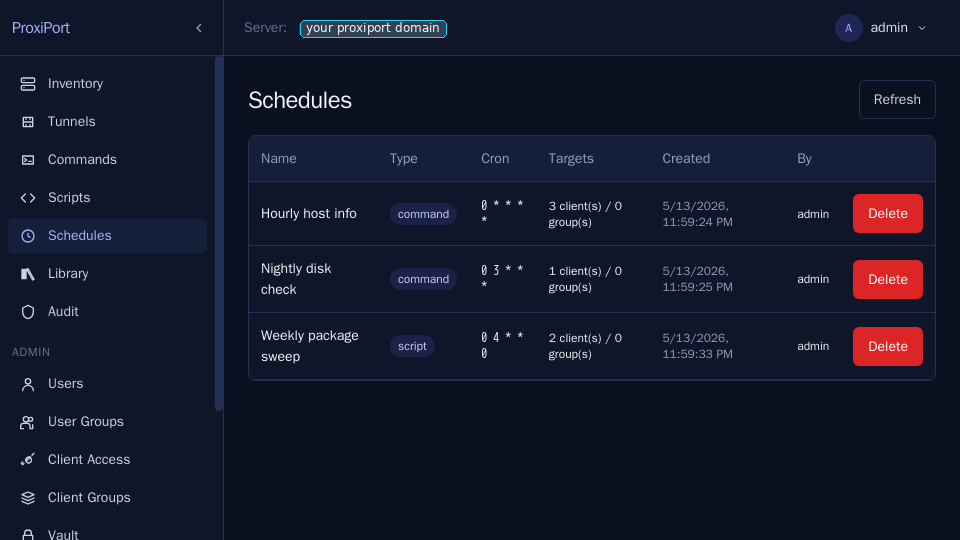Image resolution: width=960 pixels, height=540 pixels.
Task: Click the User Groups people icon
Action: tap(28, 422)
